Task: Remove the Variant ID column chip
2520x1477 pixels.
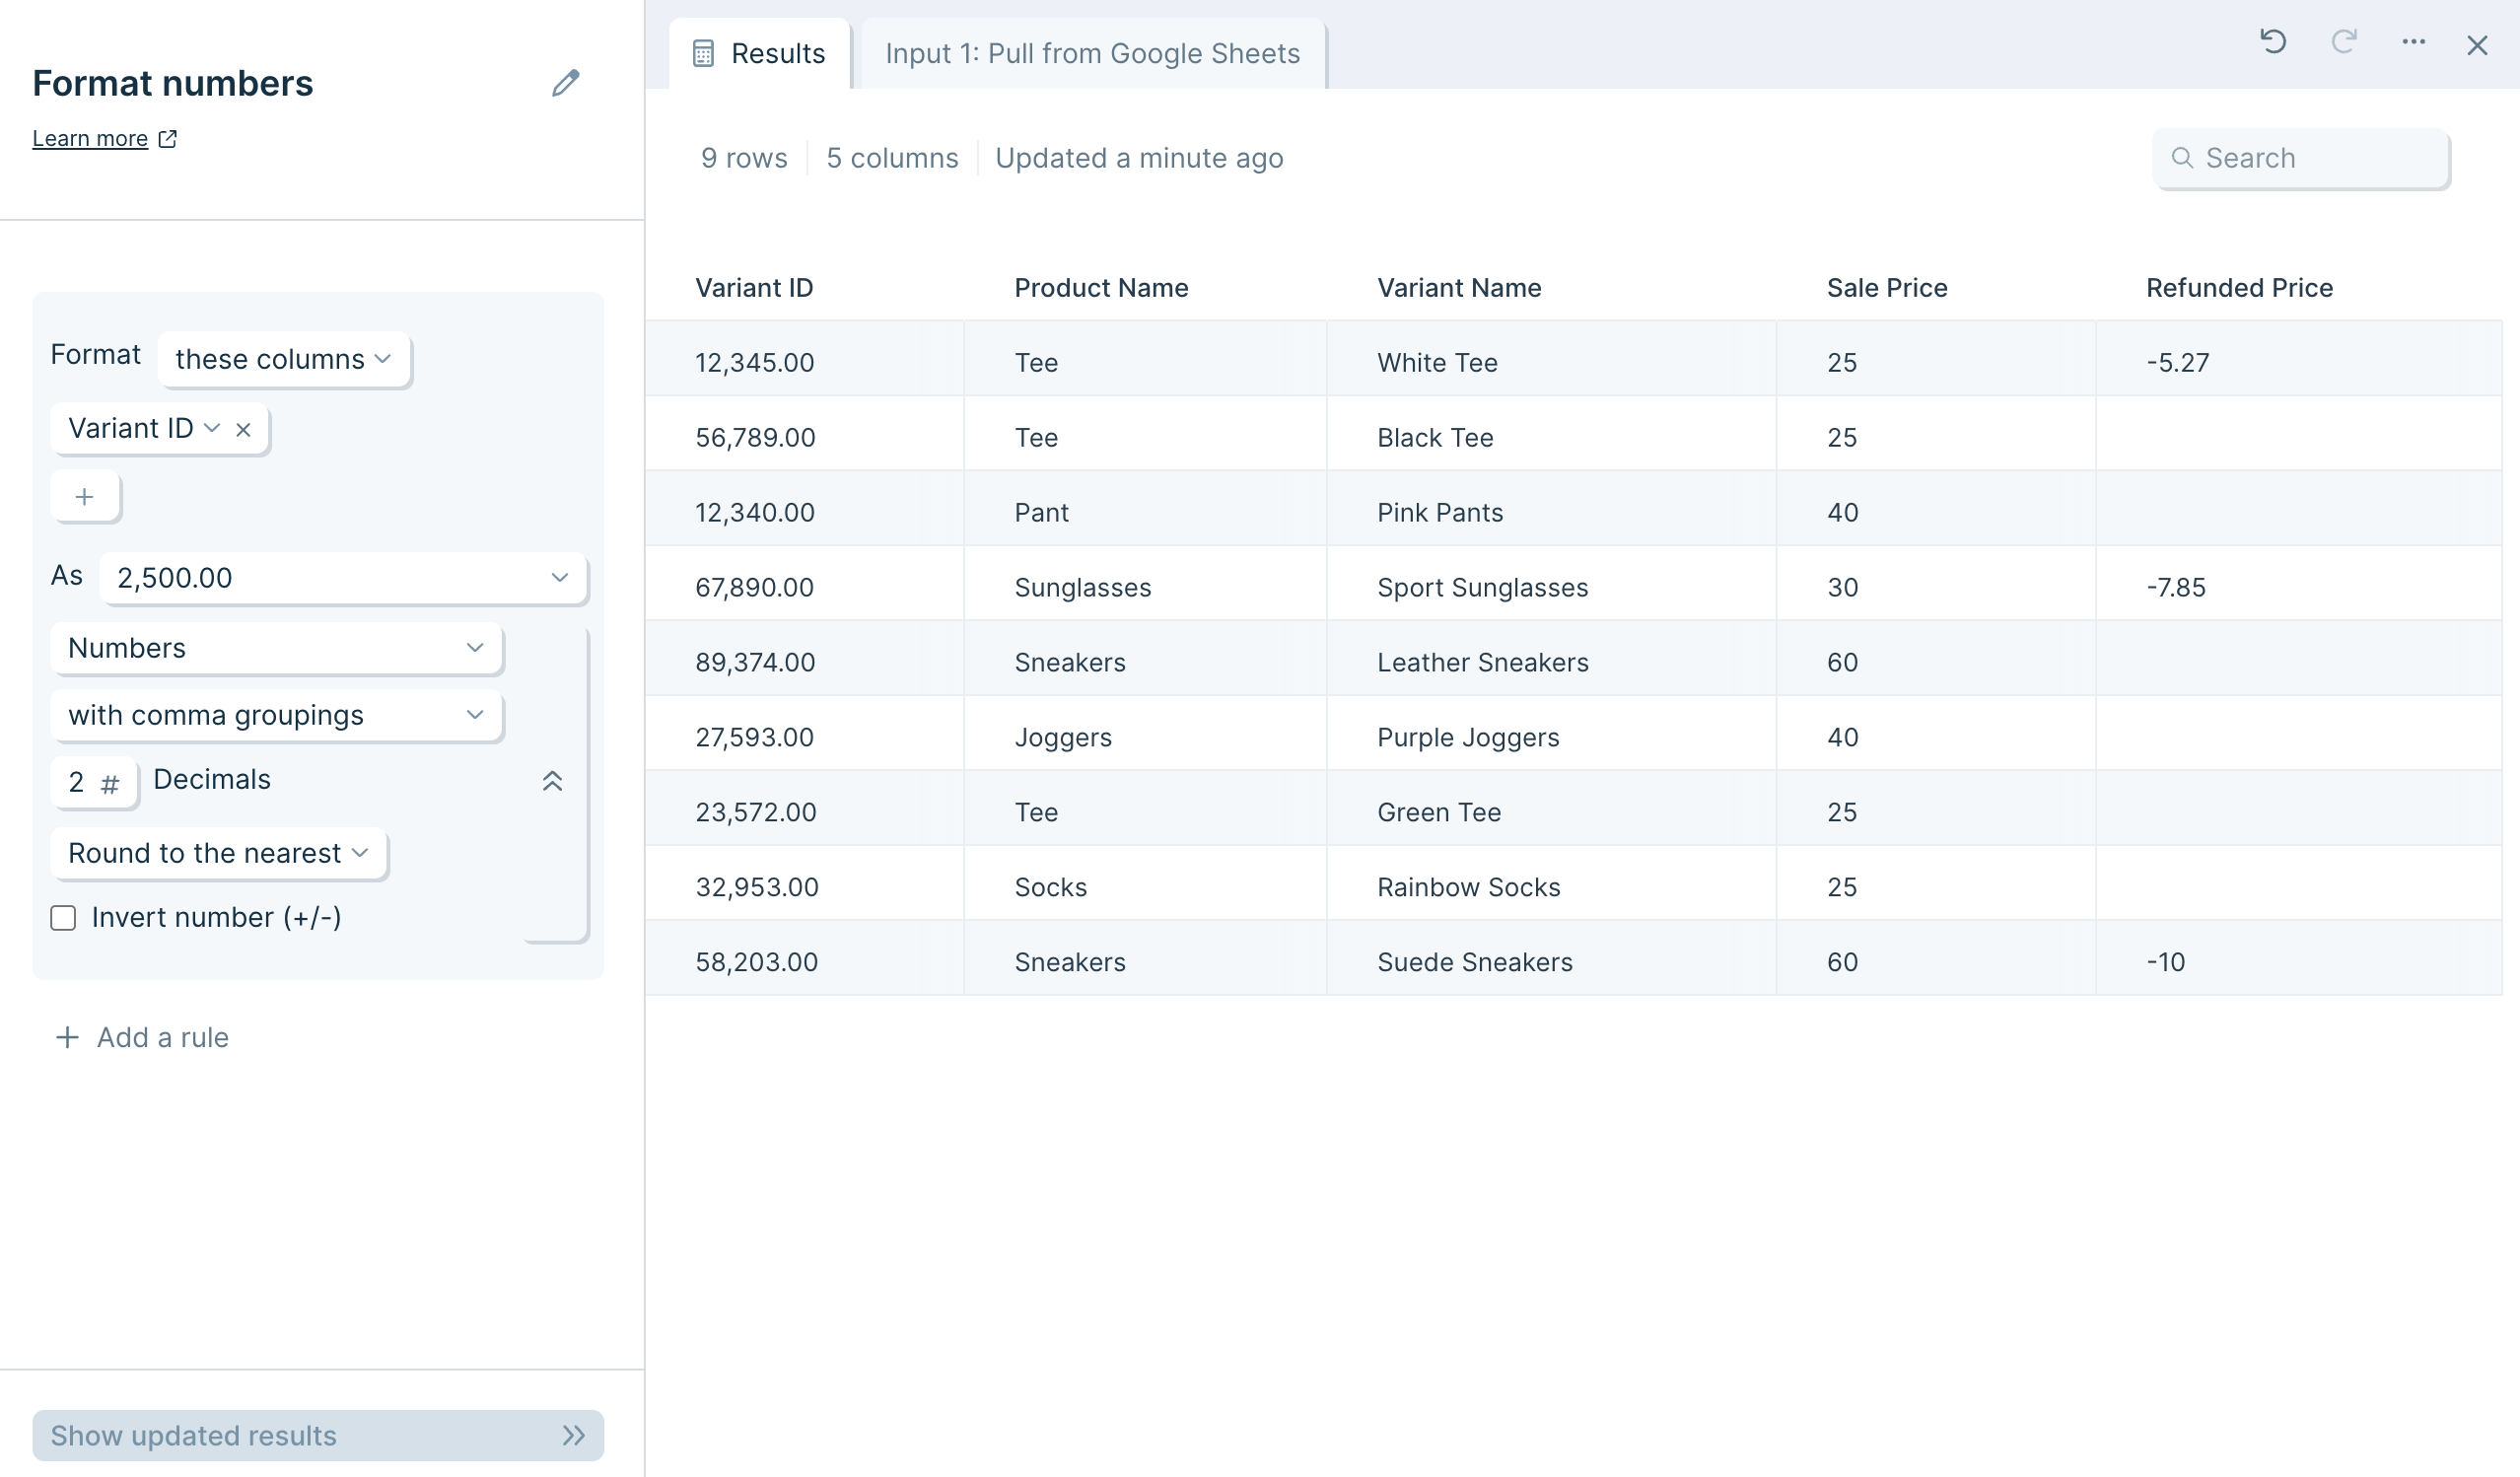Action: click(x=243, y=430)
